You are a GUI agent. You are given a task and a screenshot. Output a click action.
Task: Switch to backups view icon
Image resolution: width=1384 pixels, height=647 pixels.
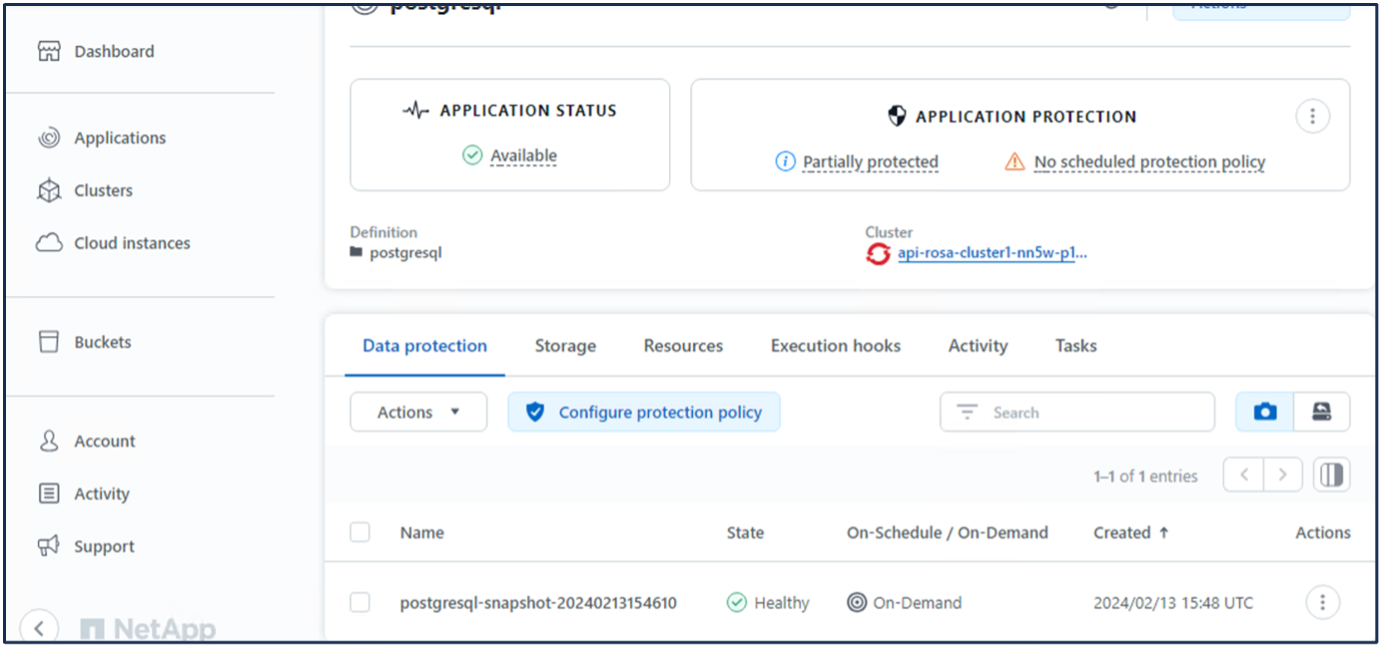pyautogui.click(x=1322, y=412)
